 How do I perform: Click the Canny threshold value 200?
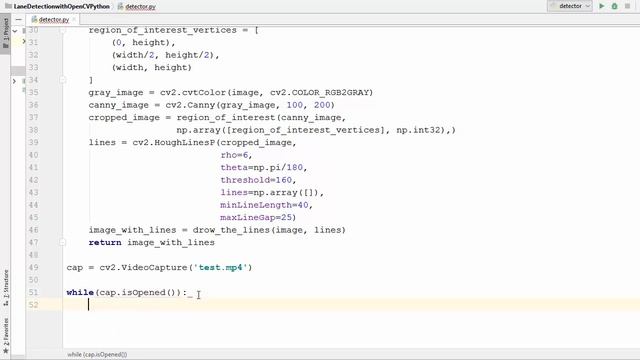[x=322, y=105]
